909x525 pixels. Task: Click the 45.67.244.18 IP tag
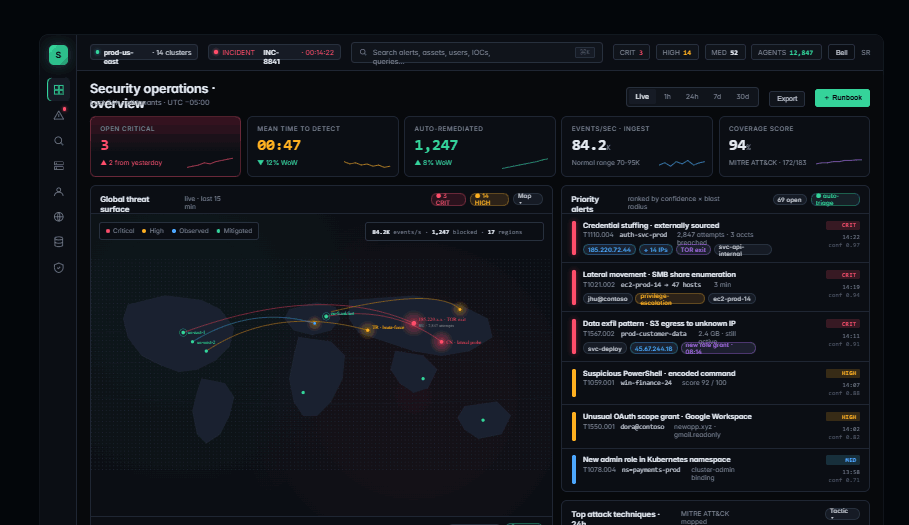click(653, 348)
